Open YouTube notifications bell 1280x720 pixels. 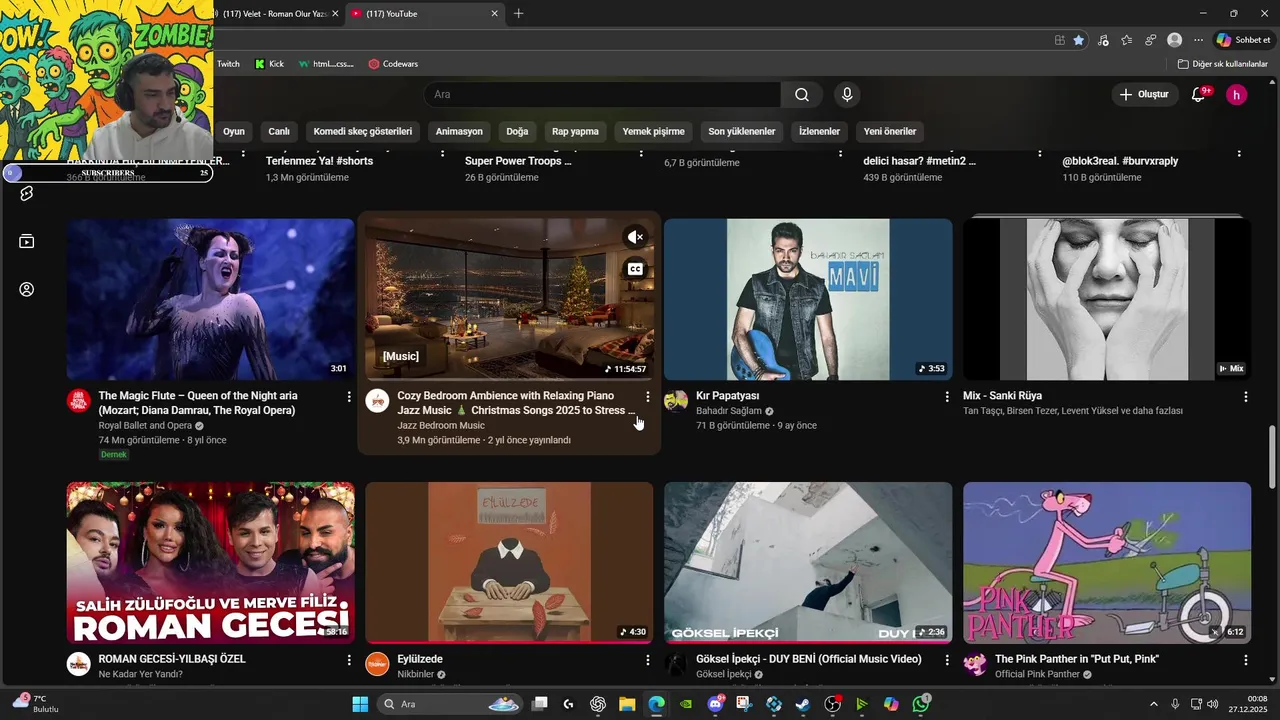click(x=1199, y=95)
